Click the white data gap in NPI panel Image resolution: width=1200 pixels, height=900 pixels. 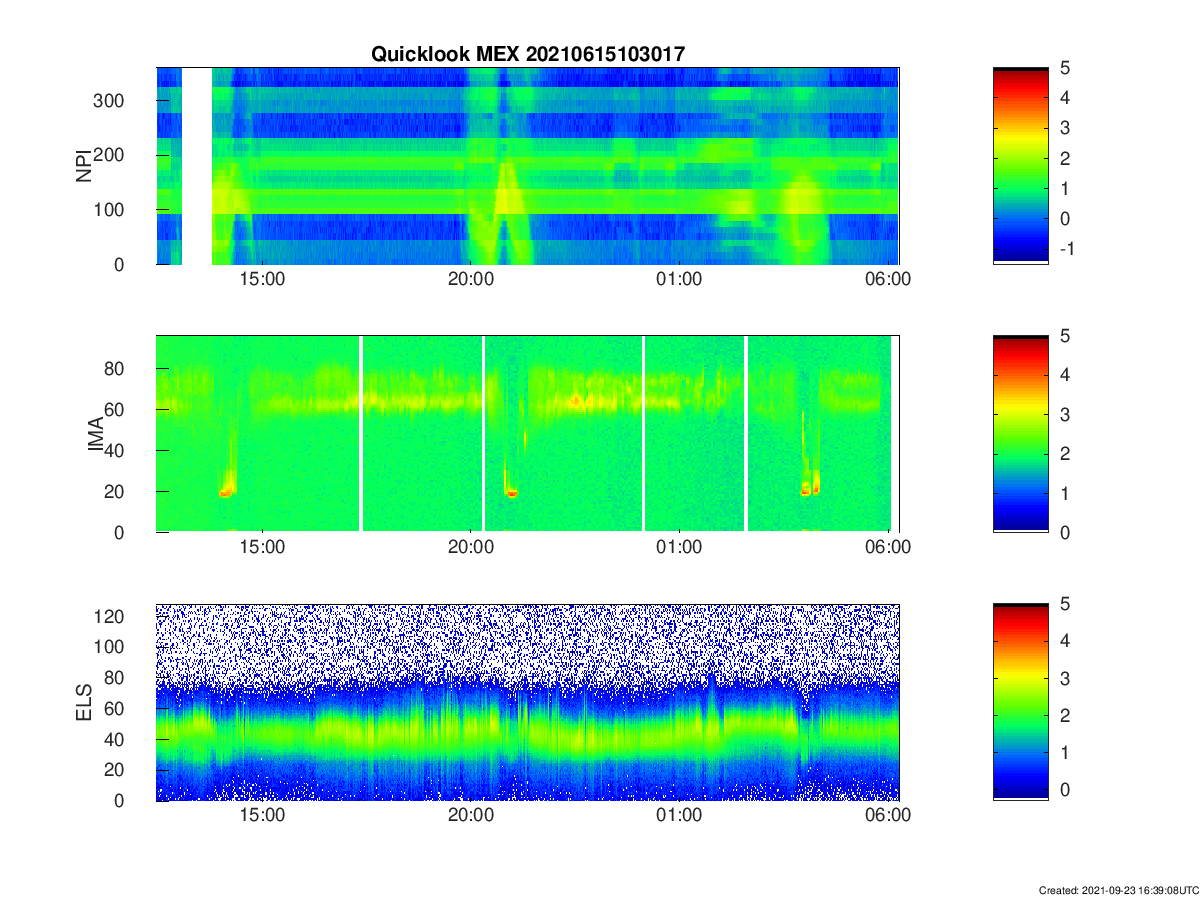coord(197,166)
